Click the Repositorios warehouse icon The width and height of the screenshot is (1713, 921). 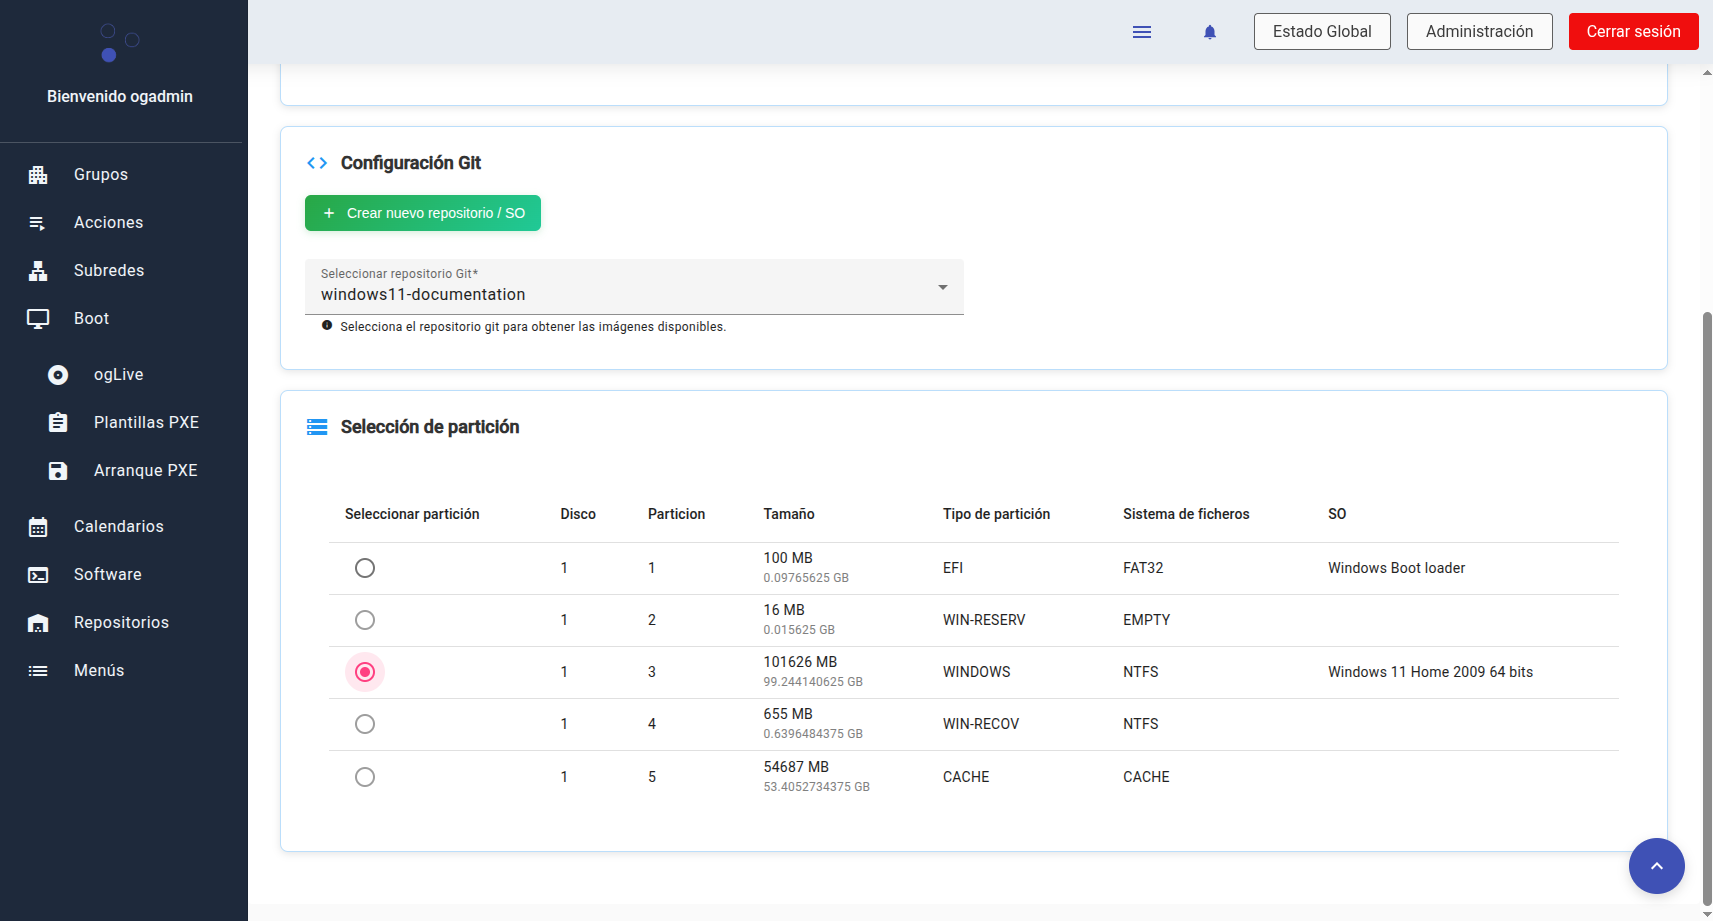coord(38,623)
